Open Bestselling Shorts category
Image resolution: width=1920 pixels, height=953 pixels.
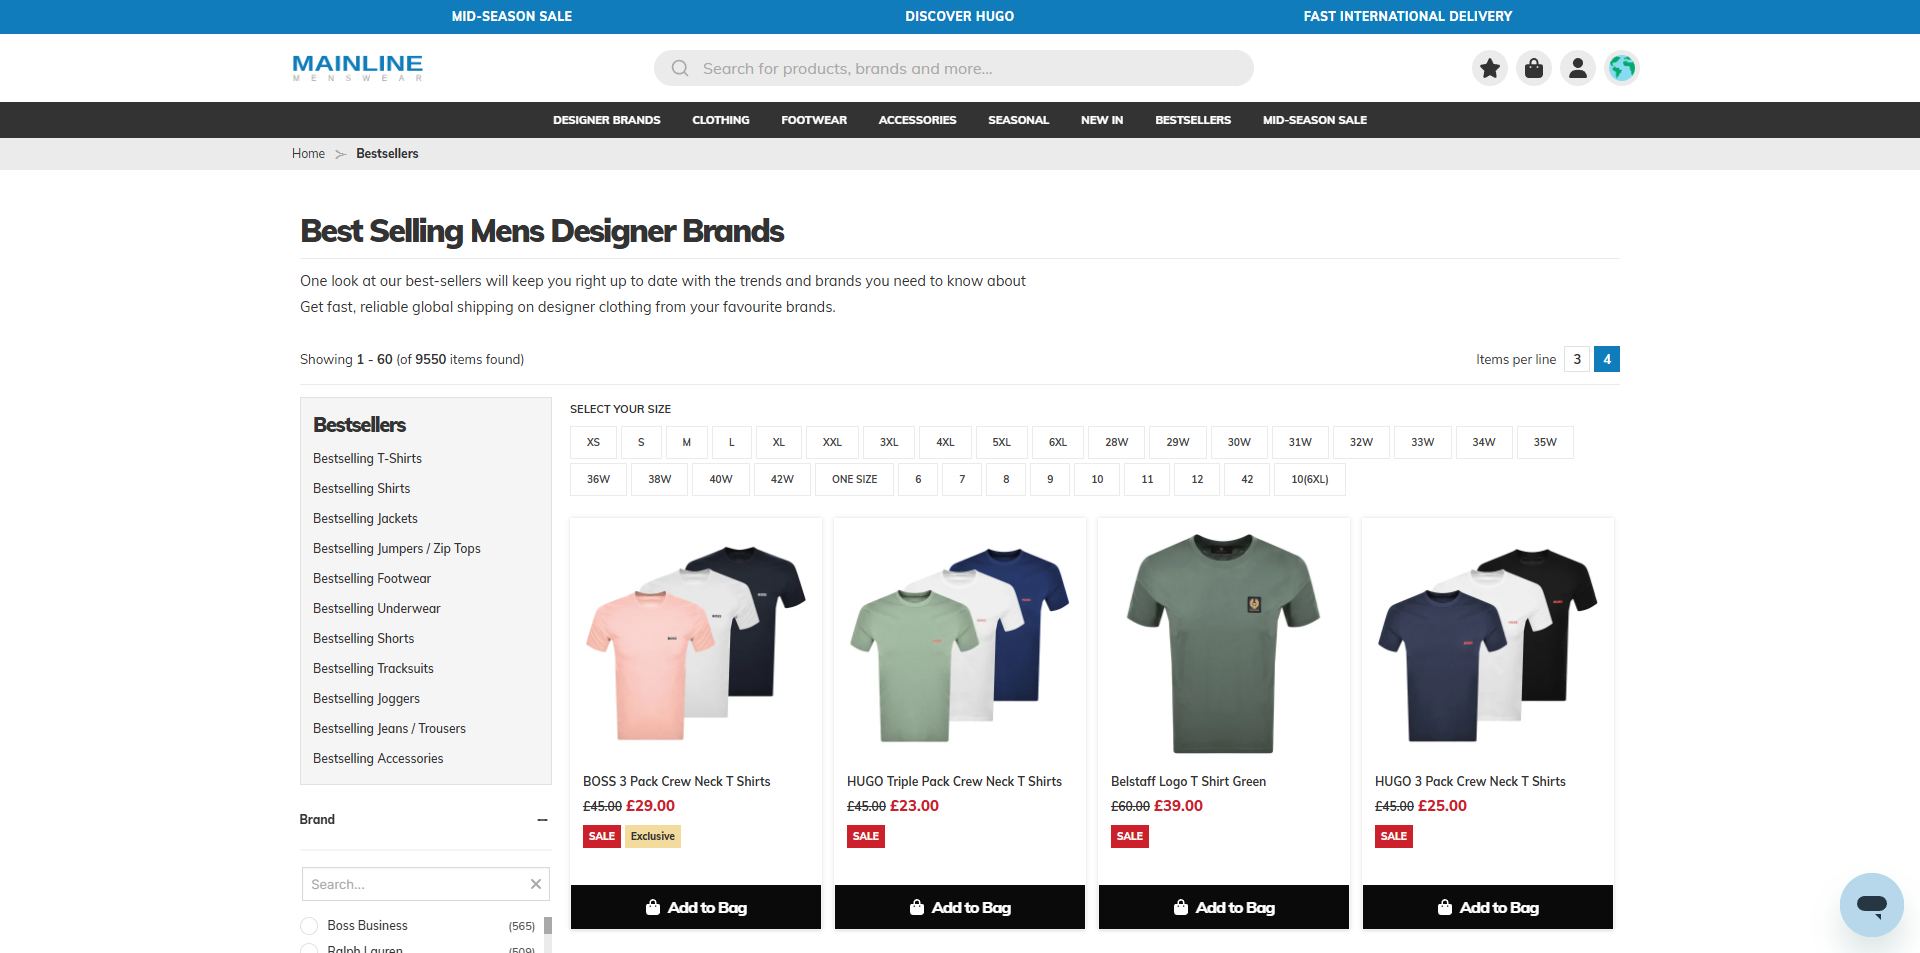[x=363, y=639]
